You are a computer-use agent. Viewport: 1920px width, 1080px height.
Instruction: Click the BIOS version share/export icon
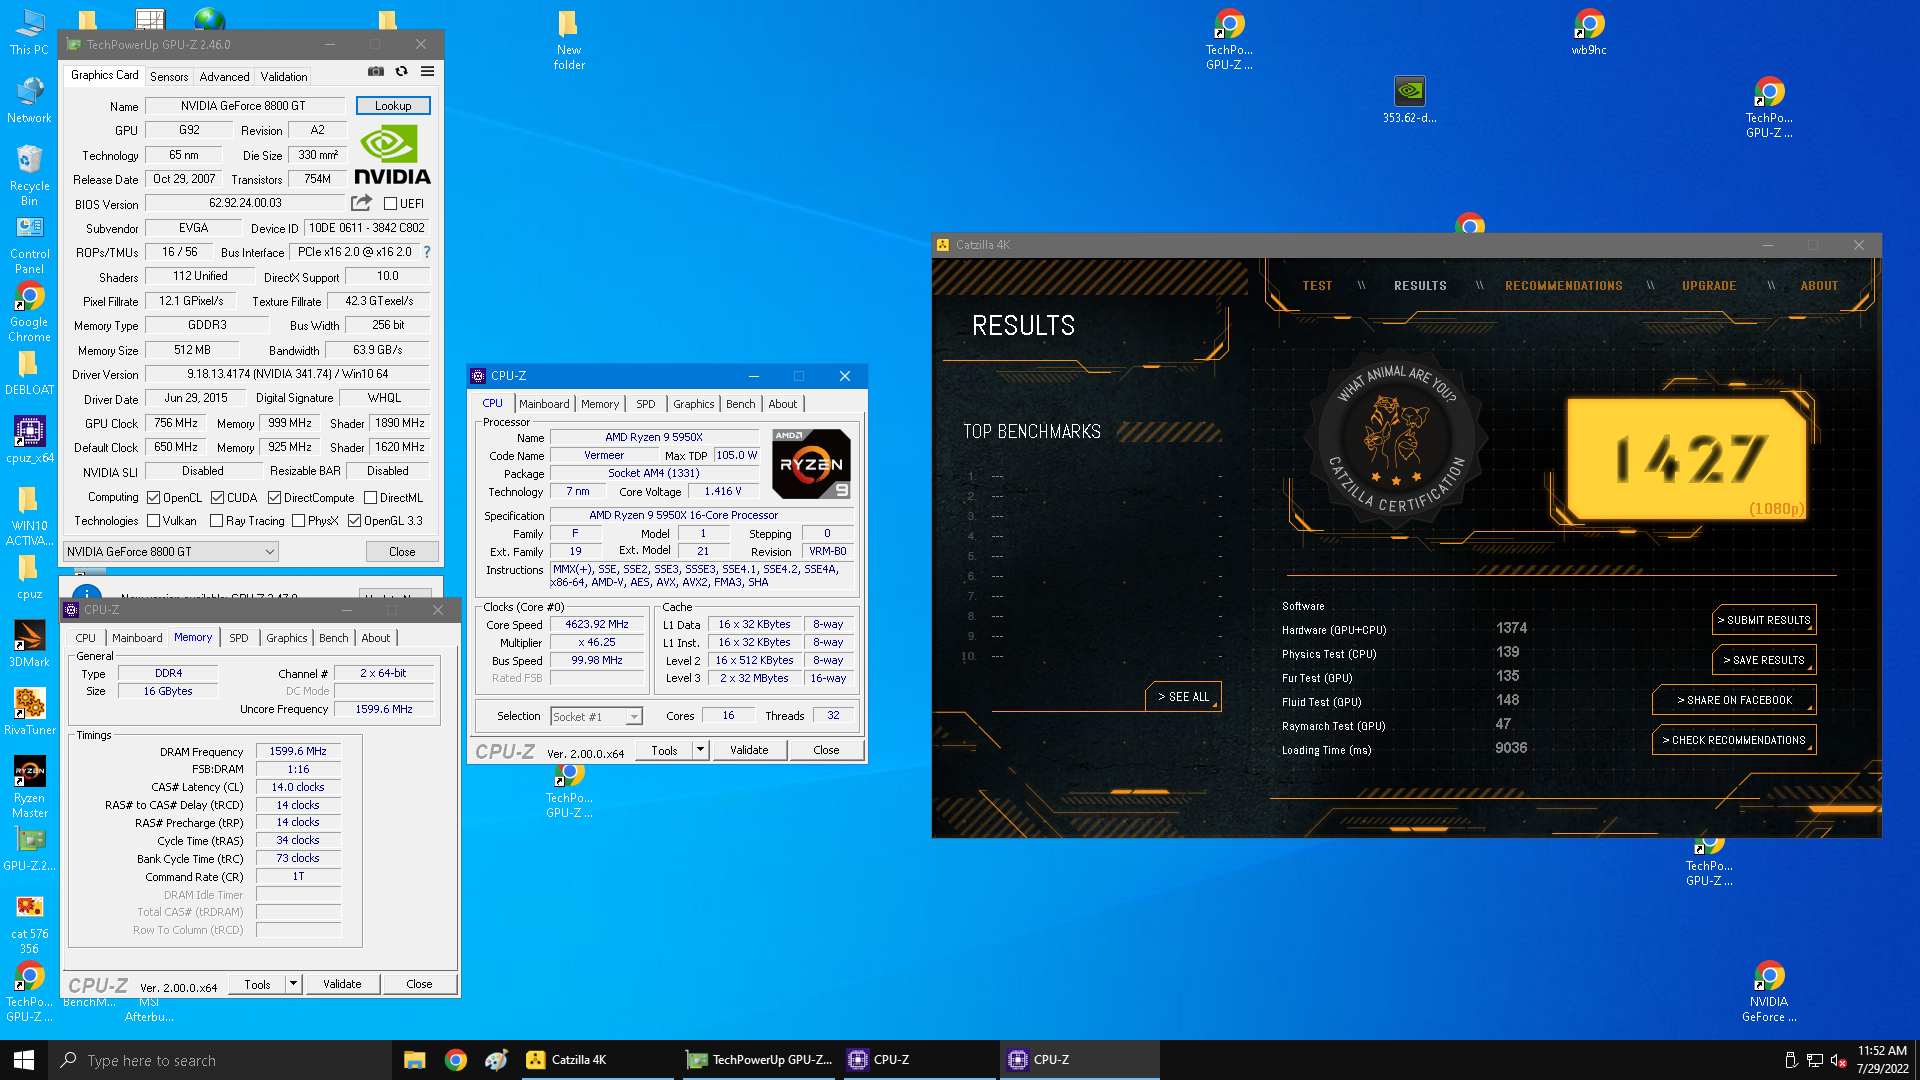point(361,203)
